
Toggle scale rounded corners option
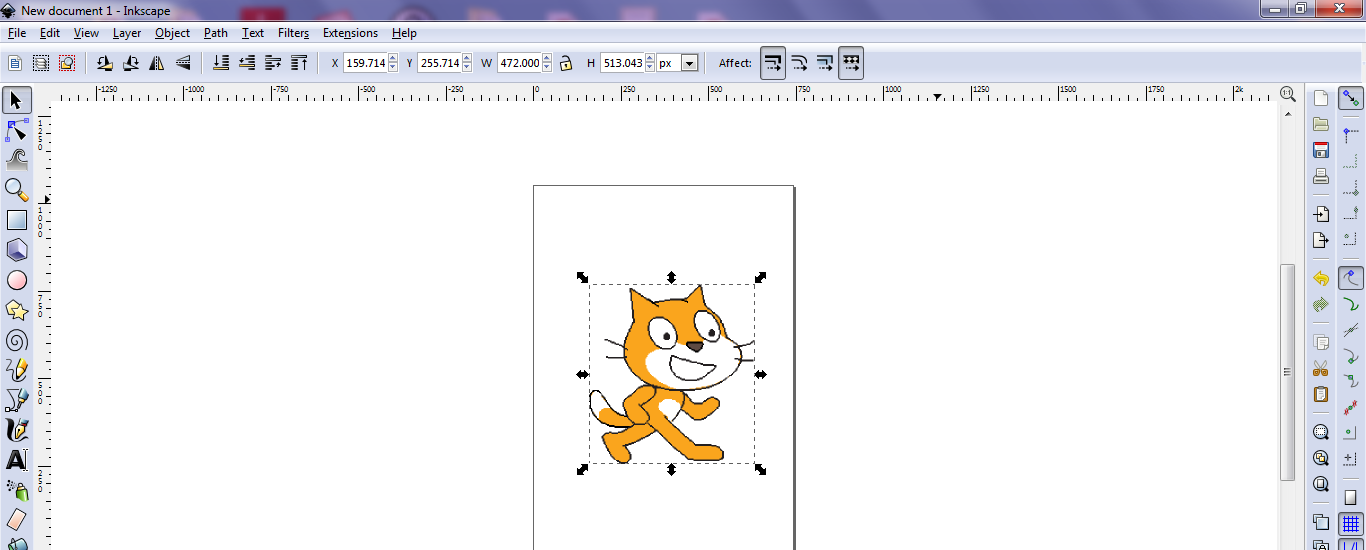799,63
